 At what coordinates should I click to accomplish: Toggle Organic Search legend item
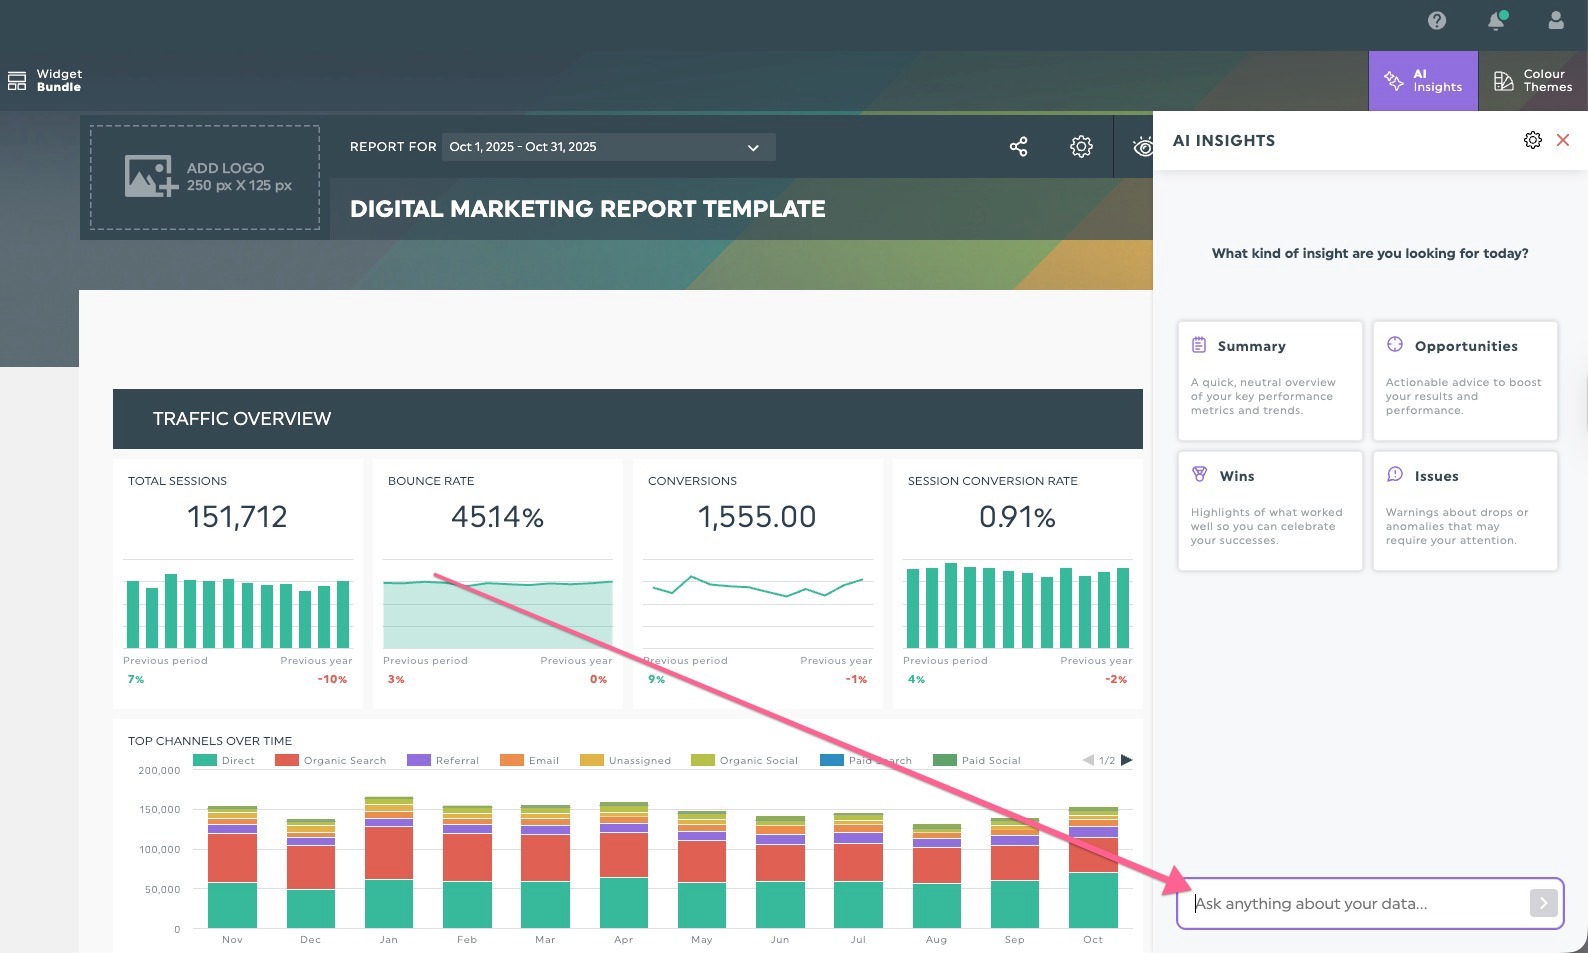[331, 760]
